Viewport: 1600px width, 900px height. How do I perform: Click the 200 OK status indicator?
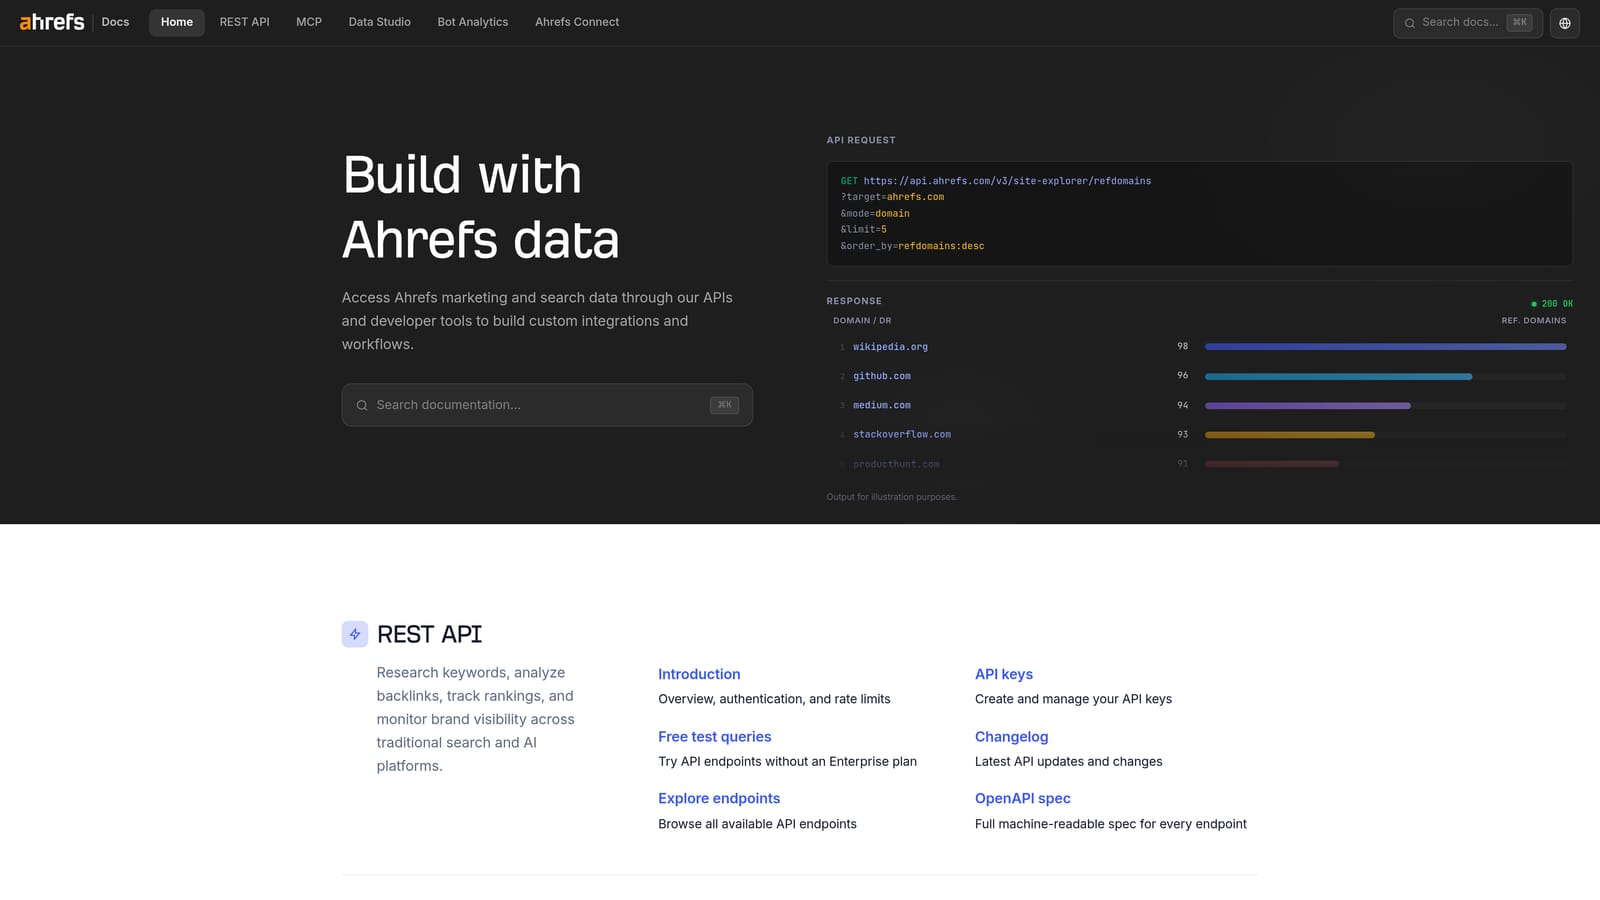[1552, 304]
